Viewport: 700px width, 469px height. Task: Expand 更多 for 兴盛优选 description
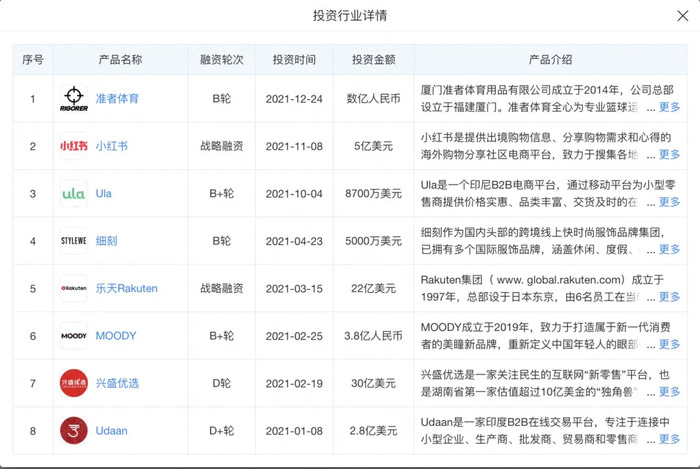click(x=669, y=392)
